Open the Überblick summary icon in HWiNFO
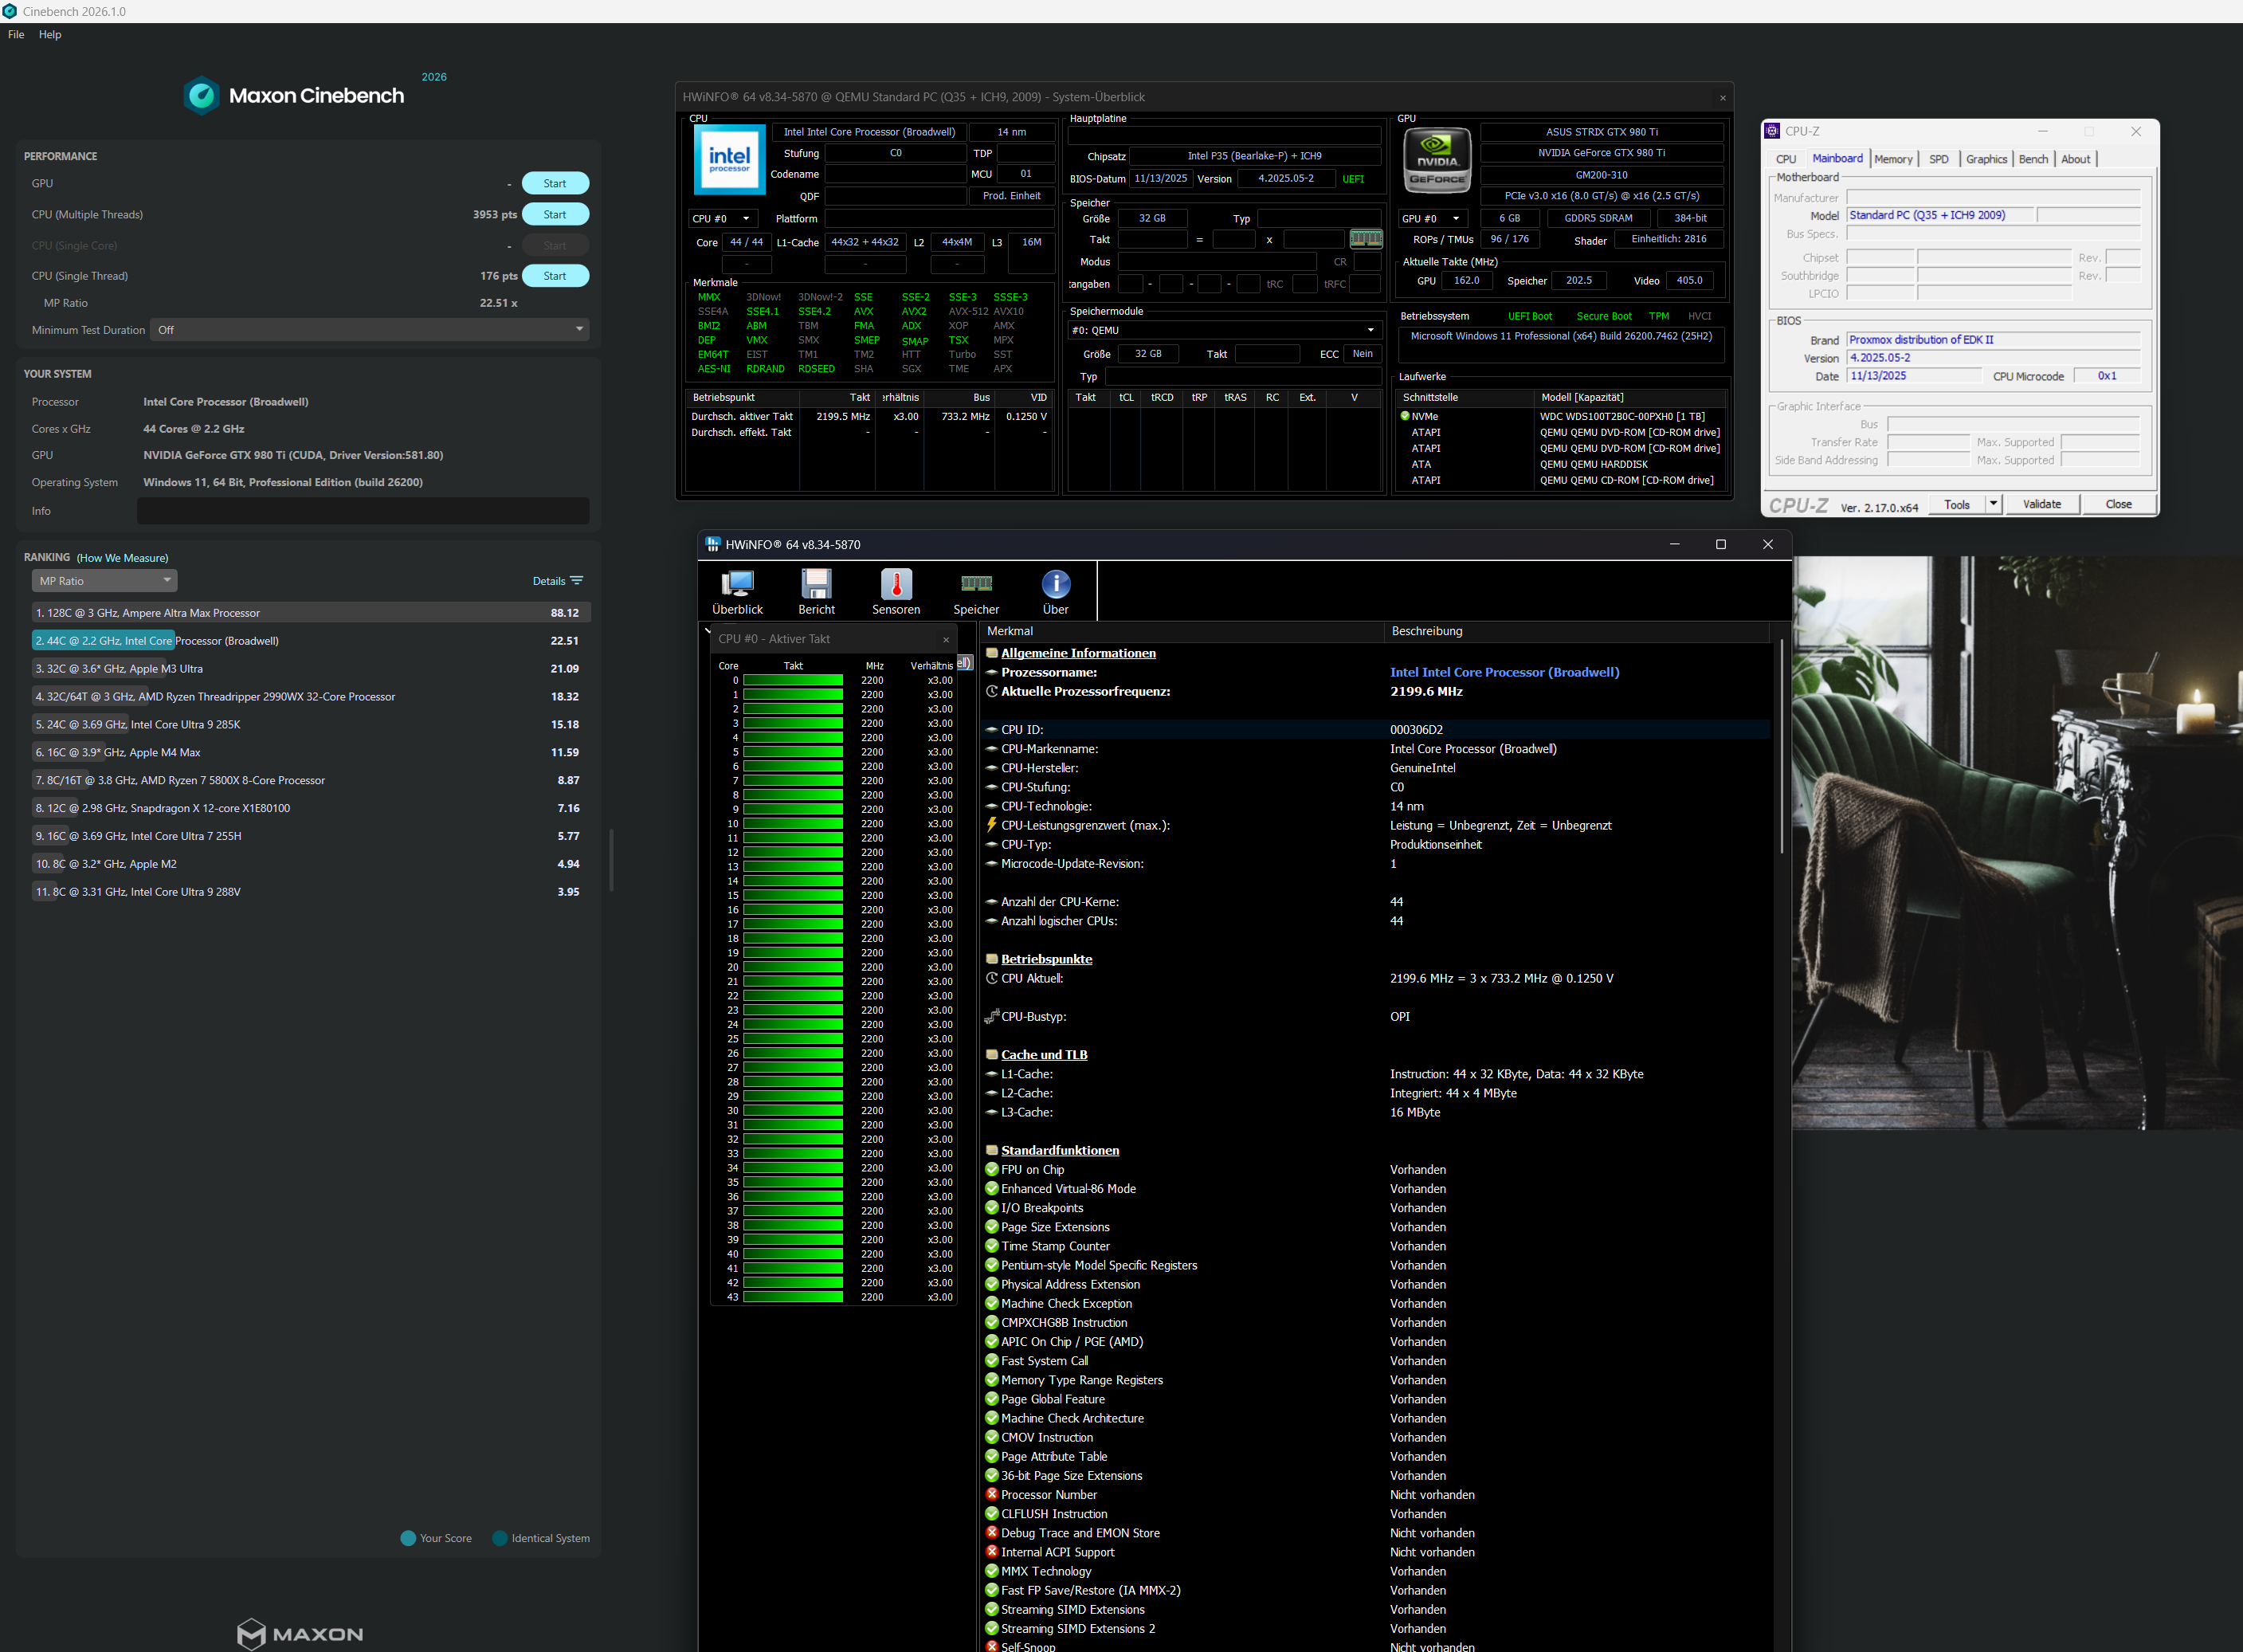 pyautogui.click(x=737, y=584)
